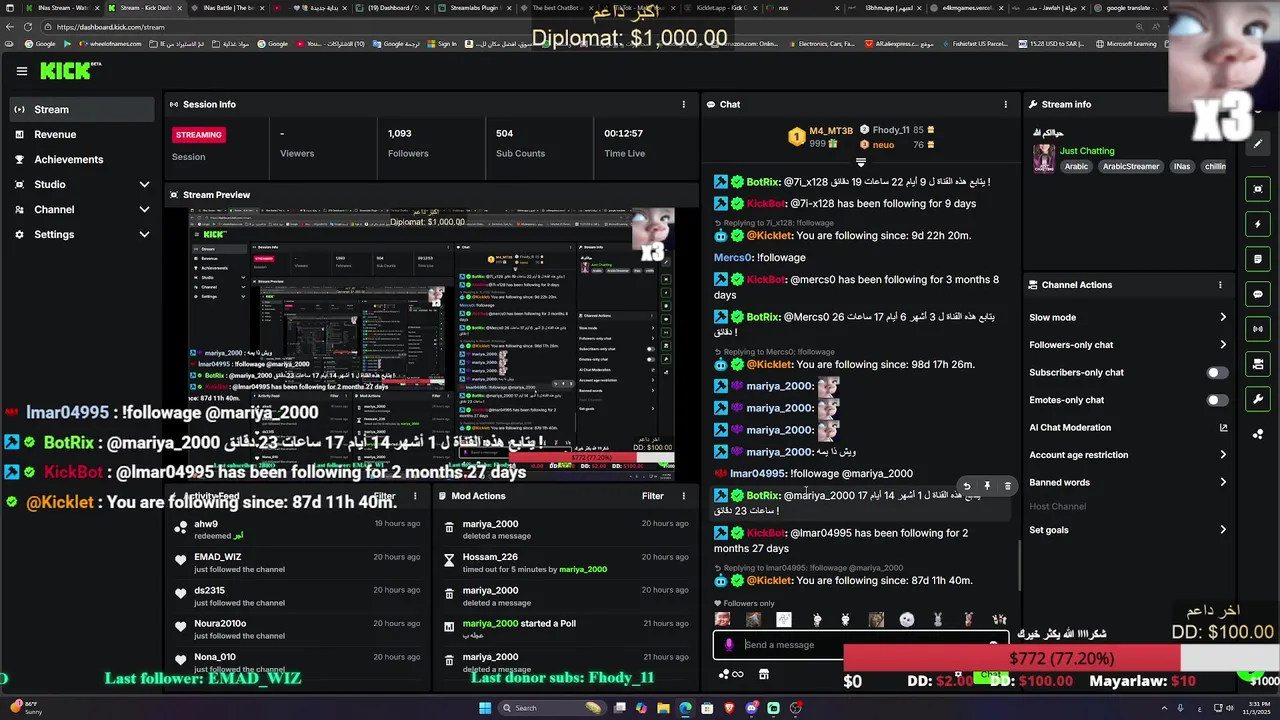Click the broadcast signal icon in right toolbar
The height and width of the screenshot is (720, 1280).
coord(1258,329)
